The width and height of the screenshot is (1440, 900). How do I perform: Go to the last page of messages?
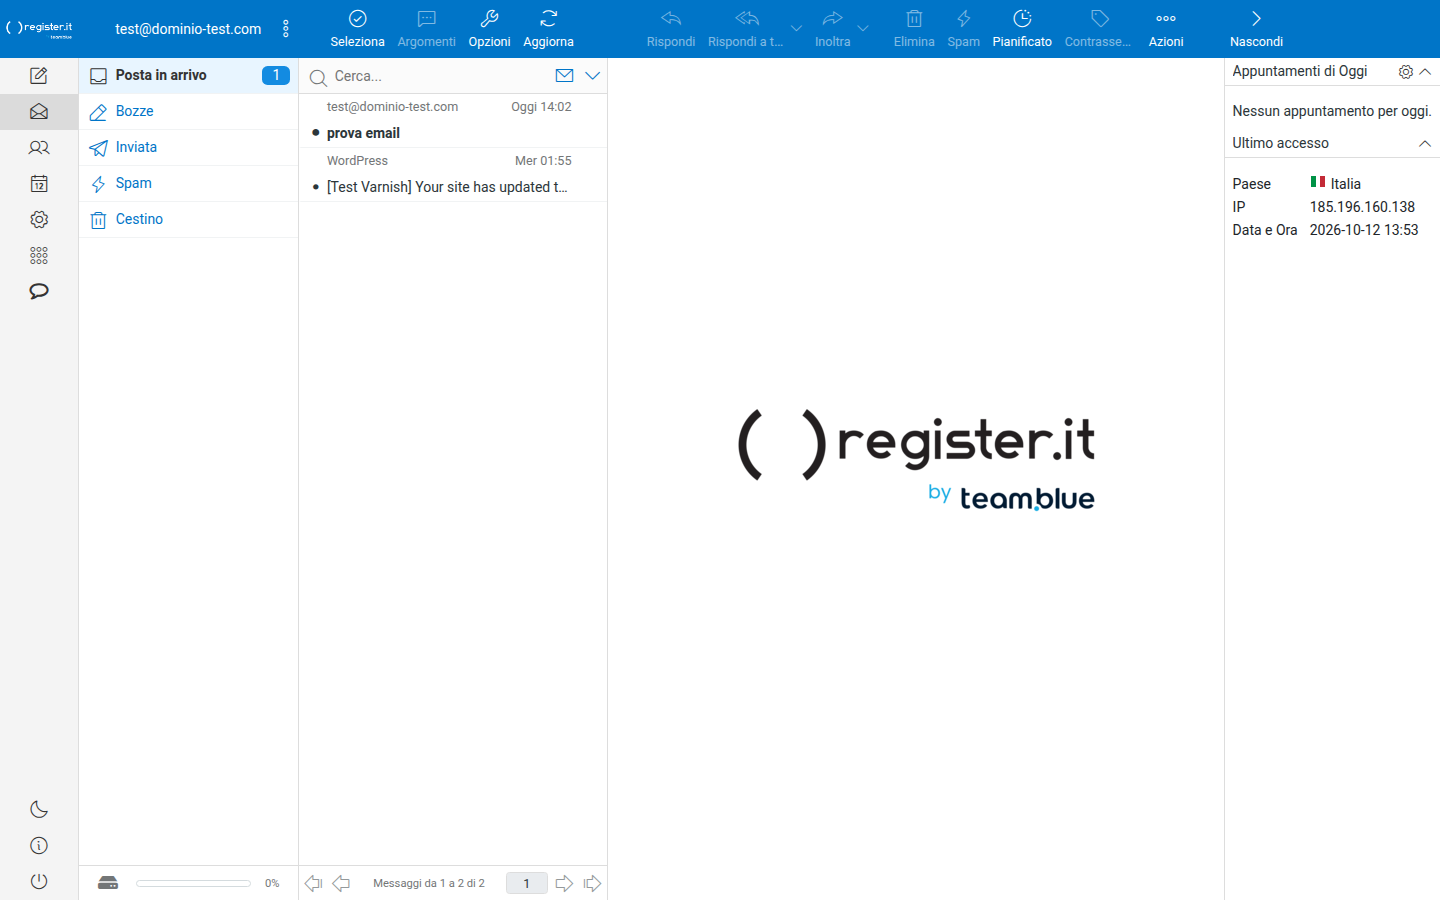[x=592, y=883]
